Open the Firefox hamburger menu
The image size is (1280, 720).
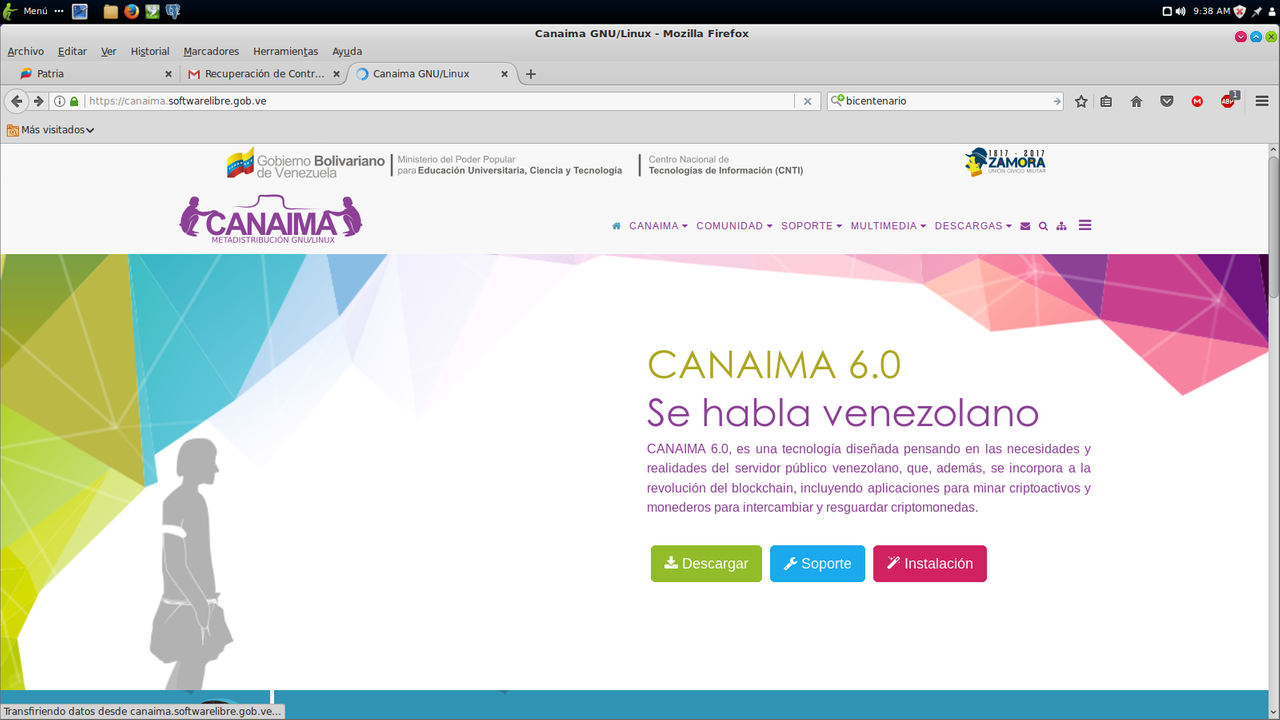pos(1262,101)
